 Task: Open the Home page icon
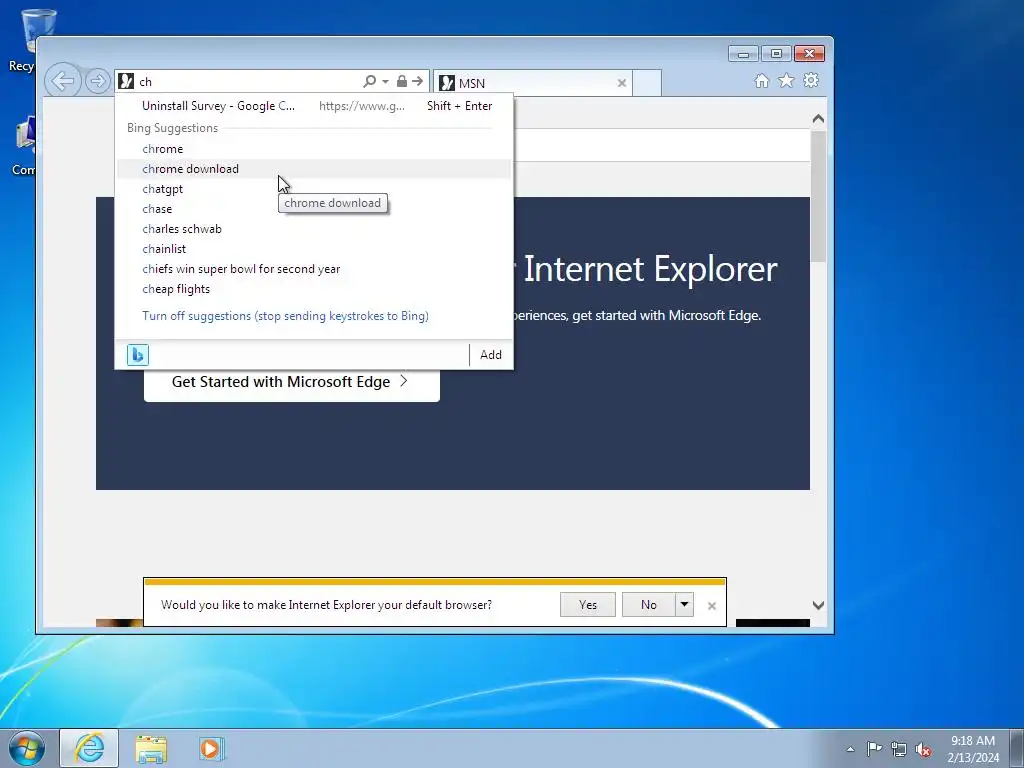pyautogui.click(x=761, y=80)
